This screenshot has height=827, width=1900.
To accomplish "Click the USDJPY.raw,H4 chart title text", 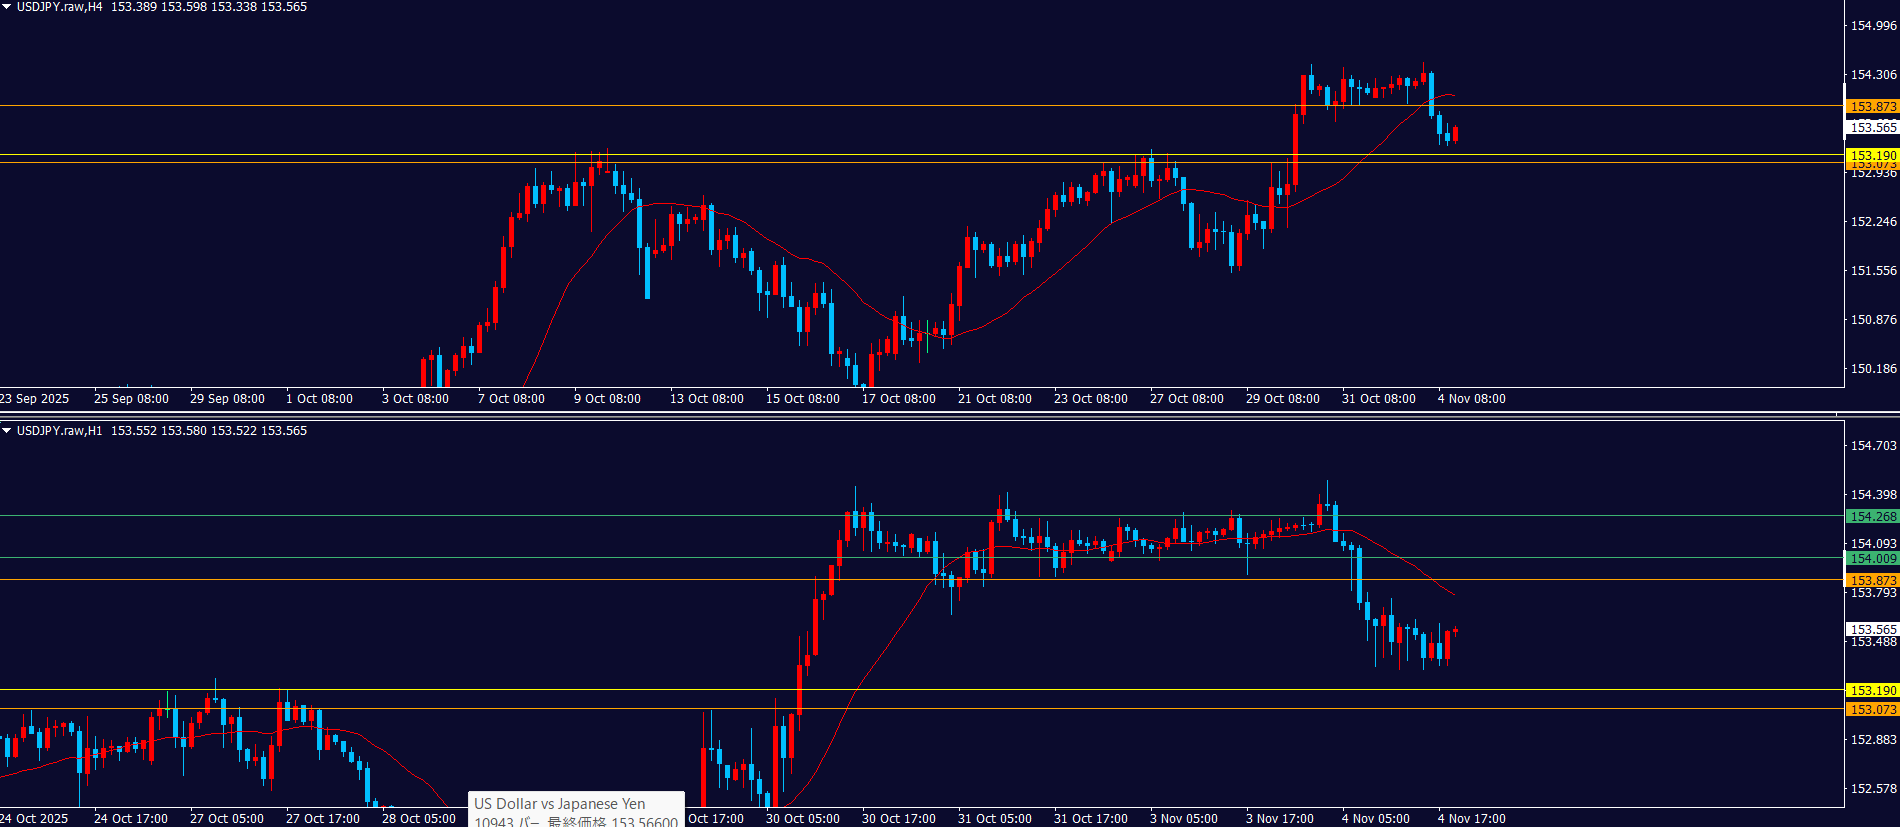I will pyautogui.click(x=60, y=7).
